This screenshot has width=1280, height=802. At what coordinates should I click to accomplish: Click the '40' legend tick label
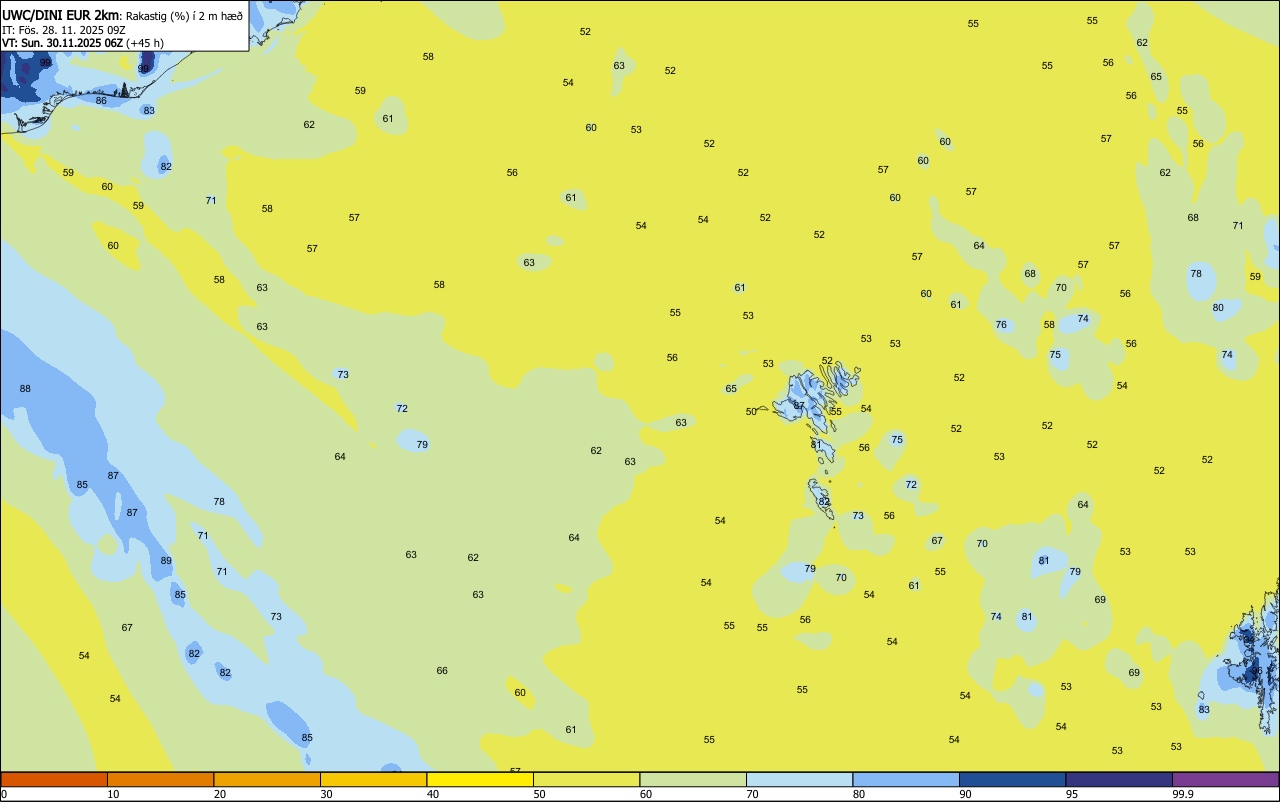tap(433, 794)
